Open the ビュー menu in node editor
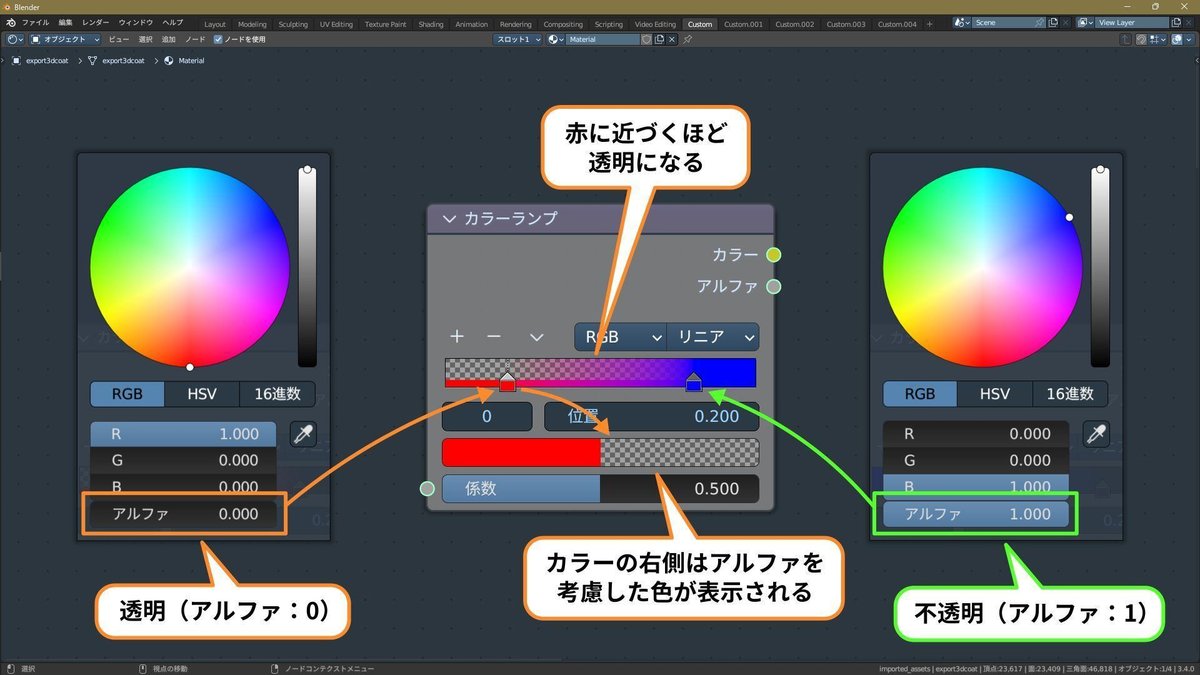Viewport: 1200px width, 675px height. 118,39
